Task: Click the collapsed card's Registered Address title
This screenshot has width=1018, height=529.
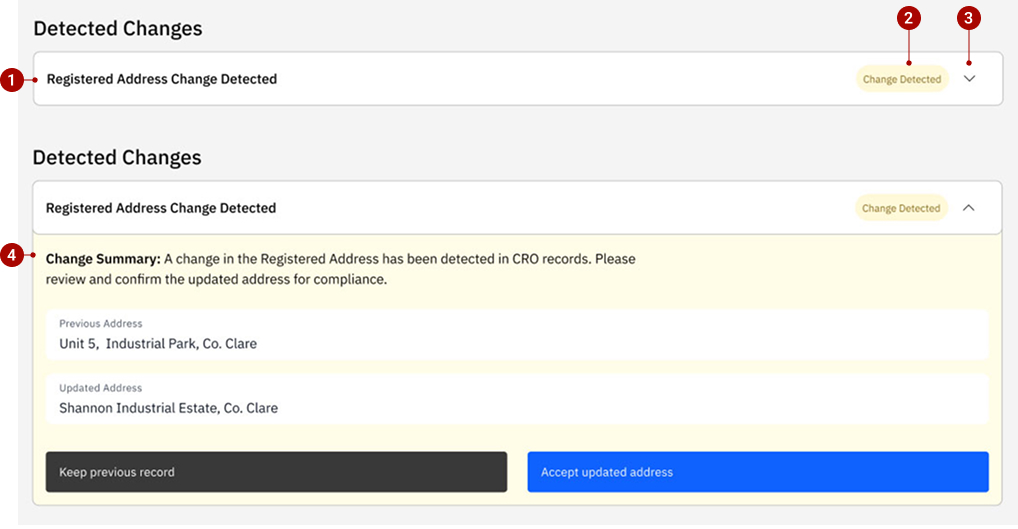Action: (162, 79)
